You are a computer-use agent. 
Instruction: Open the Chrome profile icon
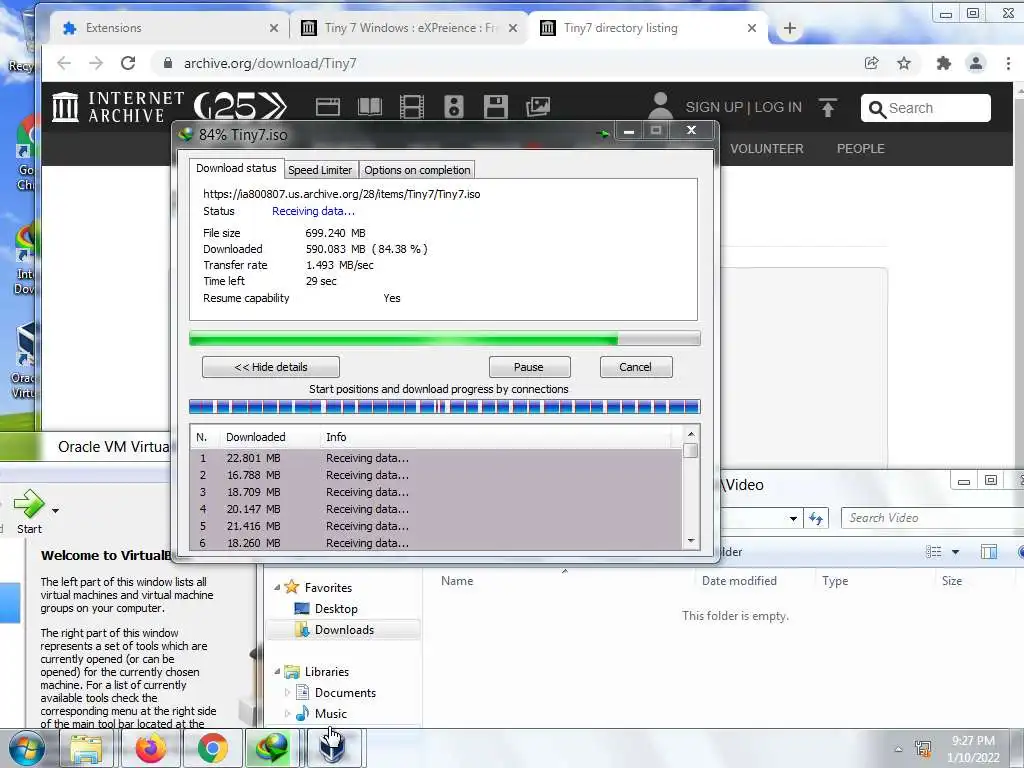click(976, 63)
